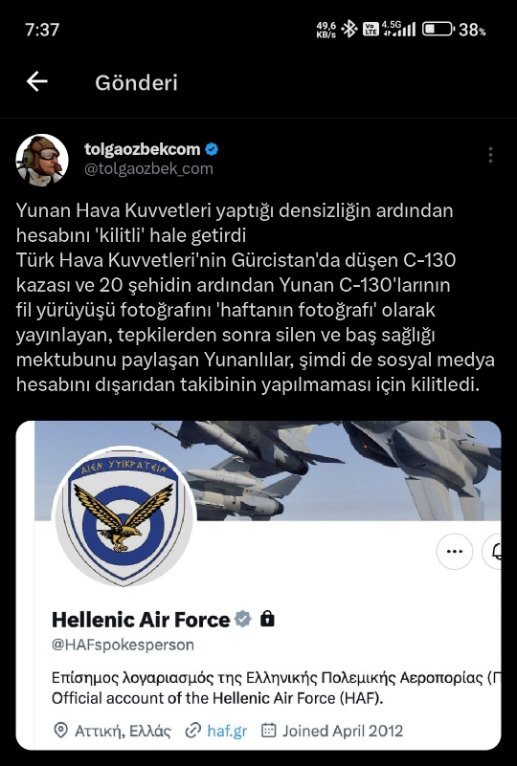Image resolution: width=517 pixels, height=766 pixels.
Task: Open the haf.gr website link
Action: click(x=227, y=731)
